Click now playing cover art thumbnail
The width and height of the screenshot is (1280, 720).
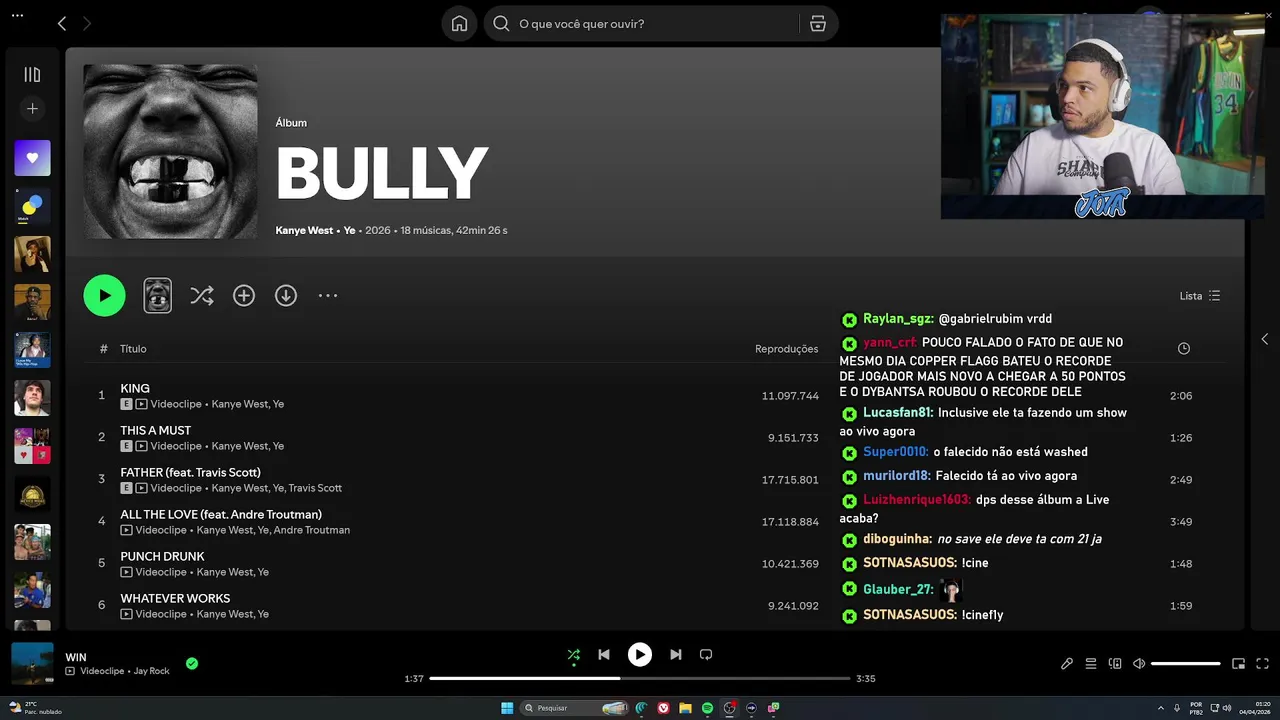coord(32,663)
